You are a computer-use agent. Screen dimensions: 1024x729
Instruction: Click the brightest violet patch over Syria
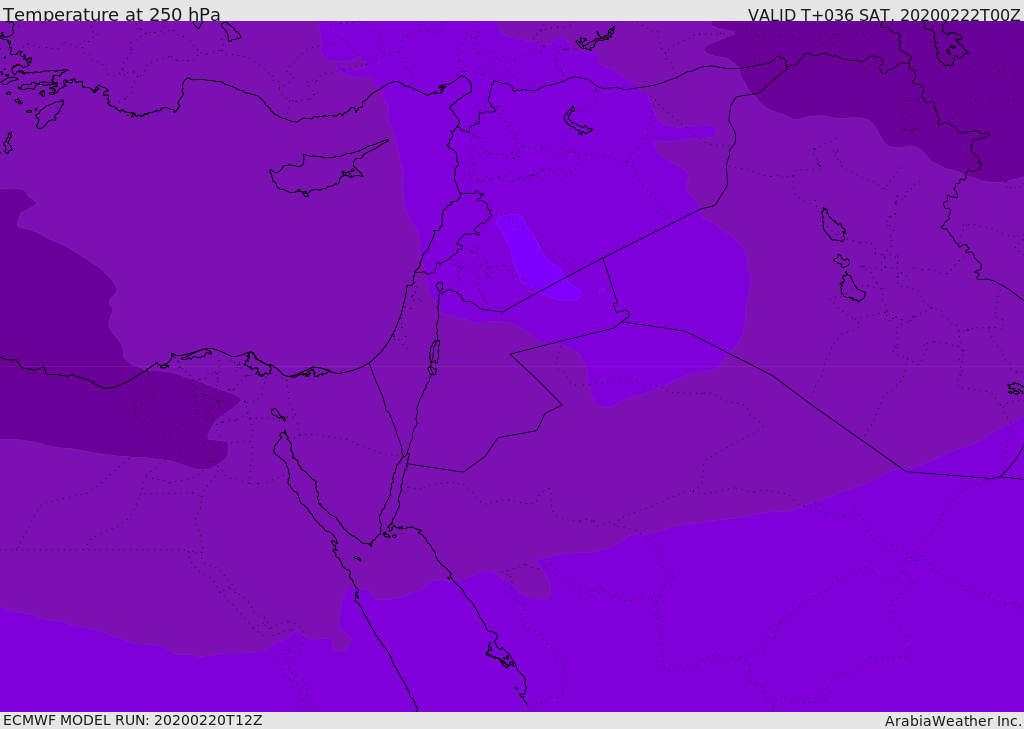coord(537,258)
